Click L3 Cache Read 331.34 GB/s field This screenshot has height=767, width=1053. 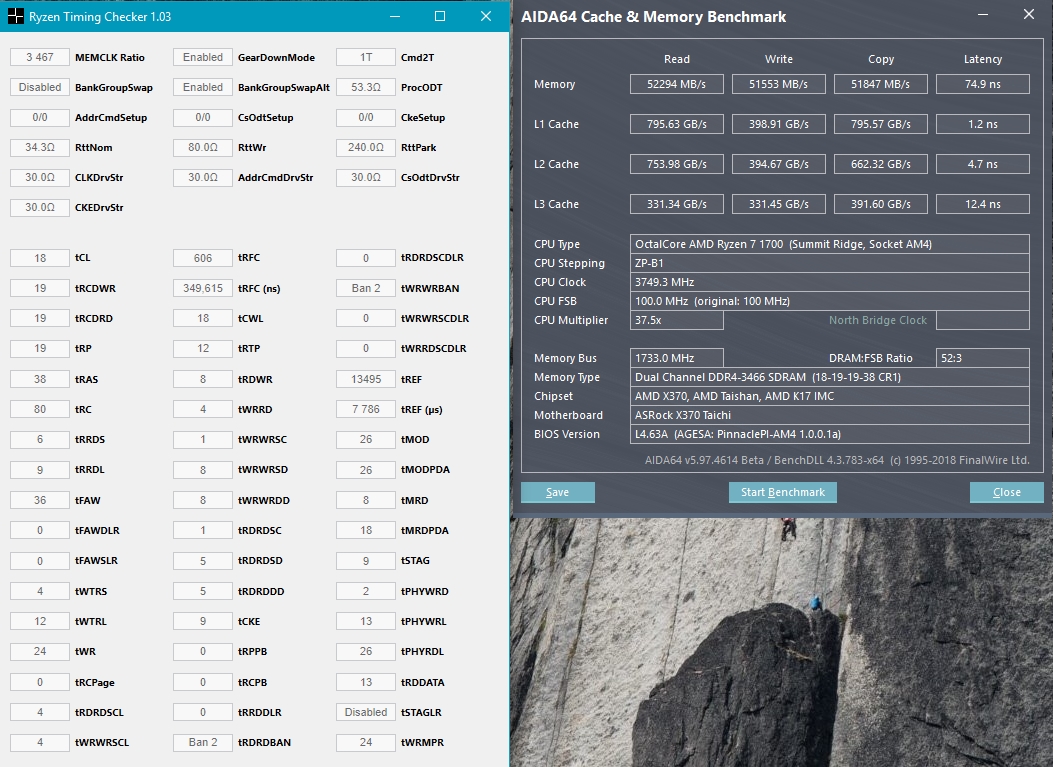point(676,204)
